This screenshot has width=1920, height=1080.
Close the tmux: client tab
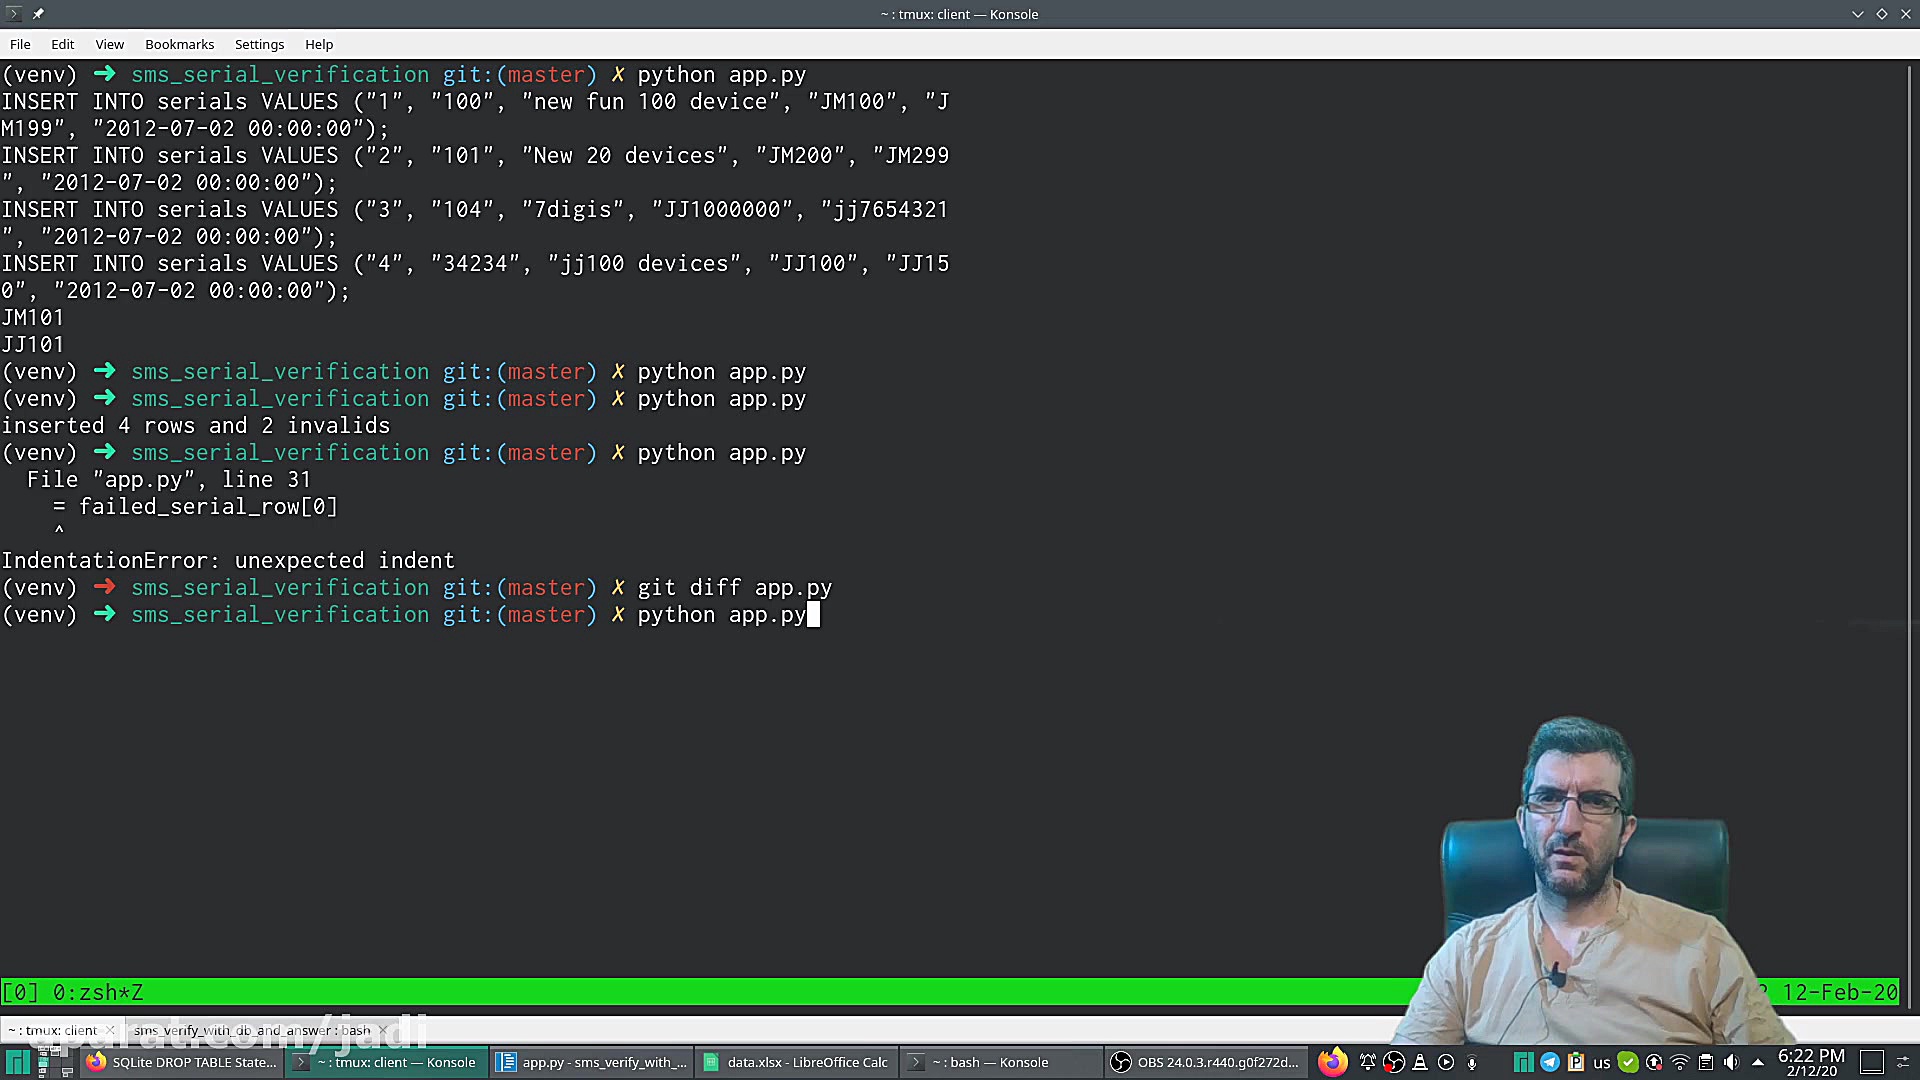(x=110, y=1030)
